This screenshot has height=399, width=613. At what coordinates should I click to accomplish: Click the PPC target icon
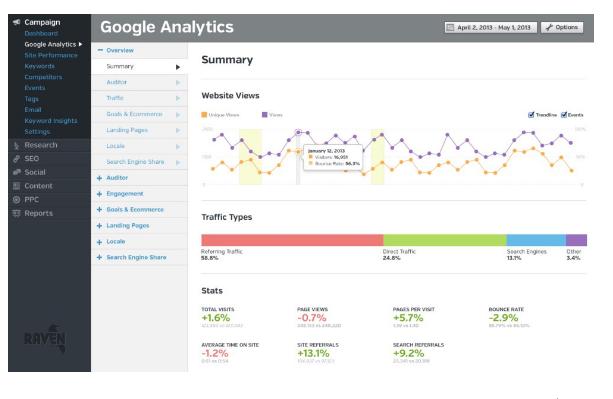pyautogui.click(x=16, y=200)
